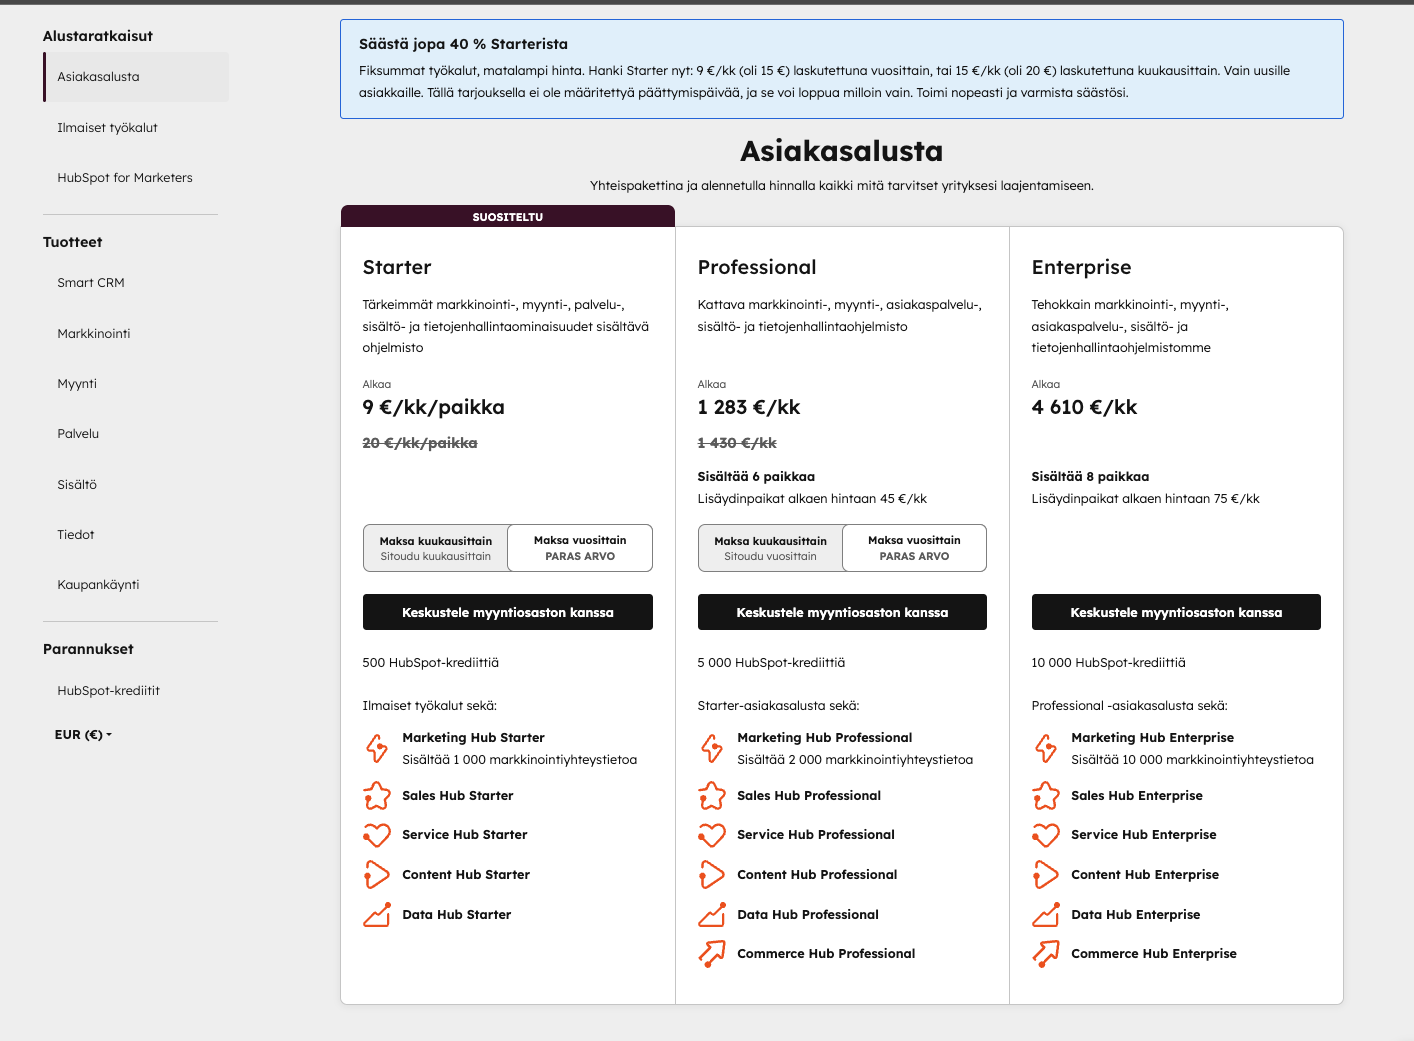Click Keskustele myyntiosaston kanssa under Enterprise
Viewport: 1414px width, 1041px height.
pyautogui.click(x=1176, y=611)
